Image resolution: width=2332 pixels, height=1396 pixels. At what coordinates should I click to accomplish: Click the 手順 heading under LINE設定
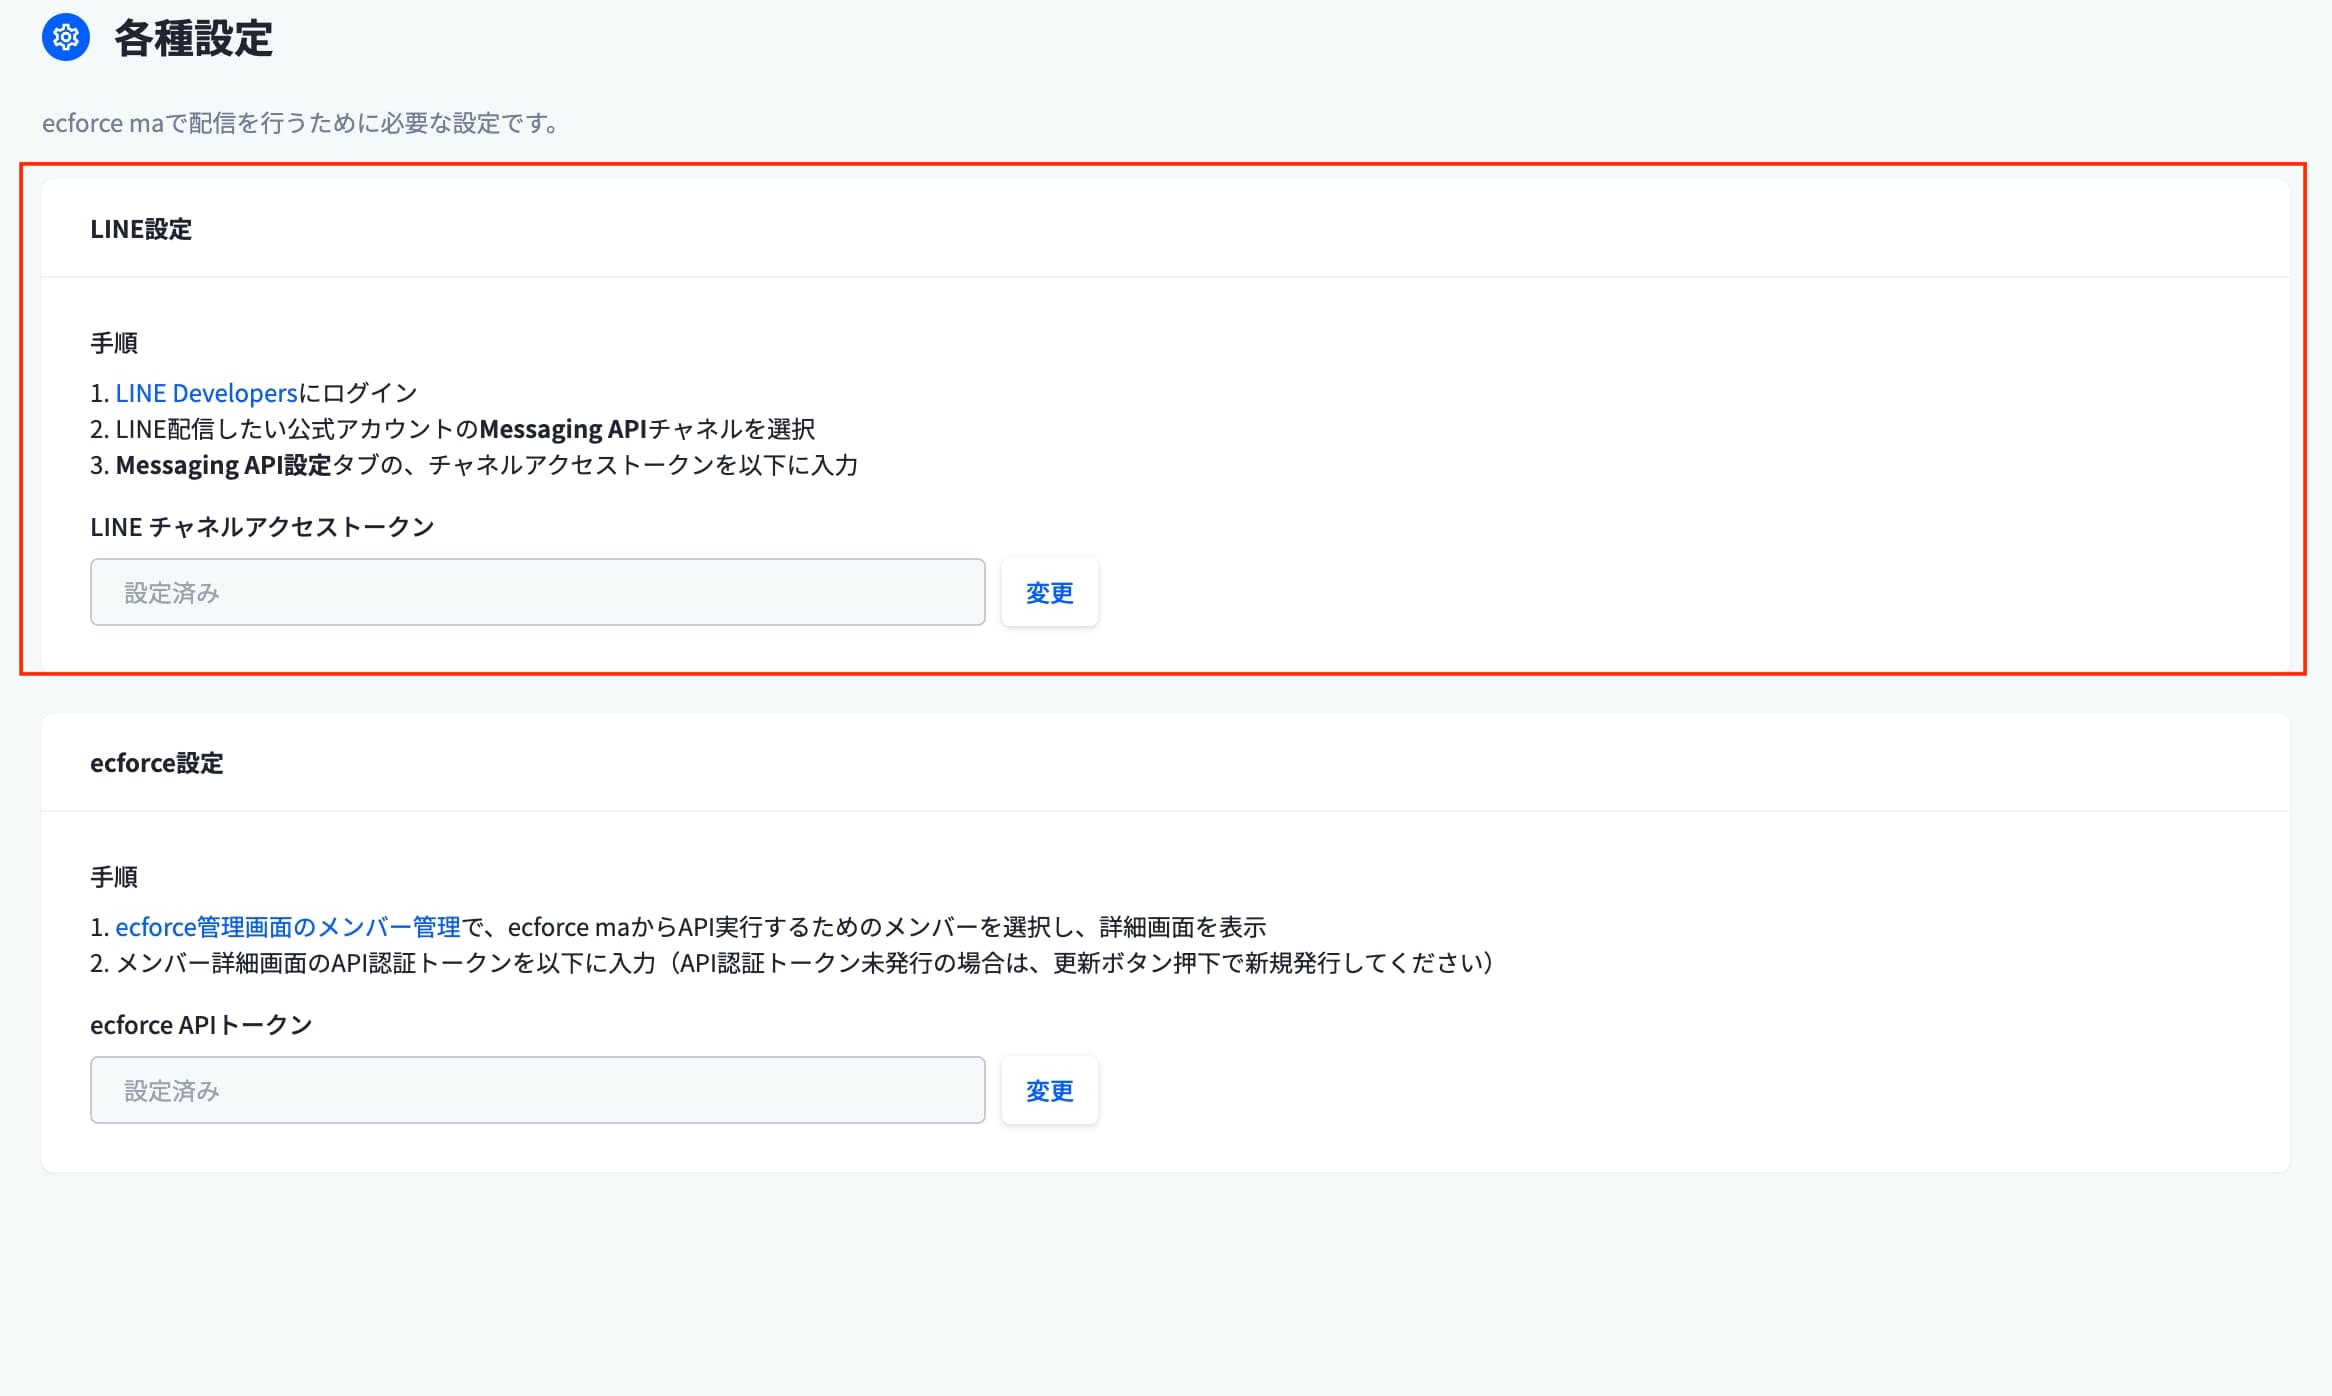pyautogui.click(x=114, y=343)
